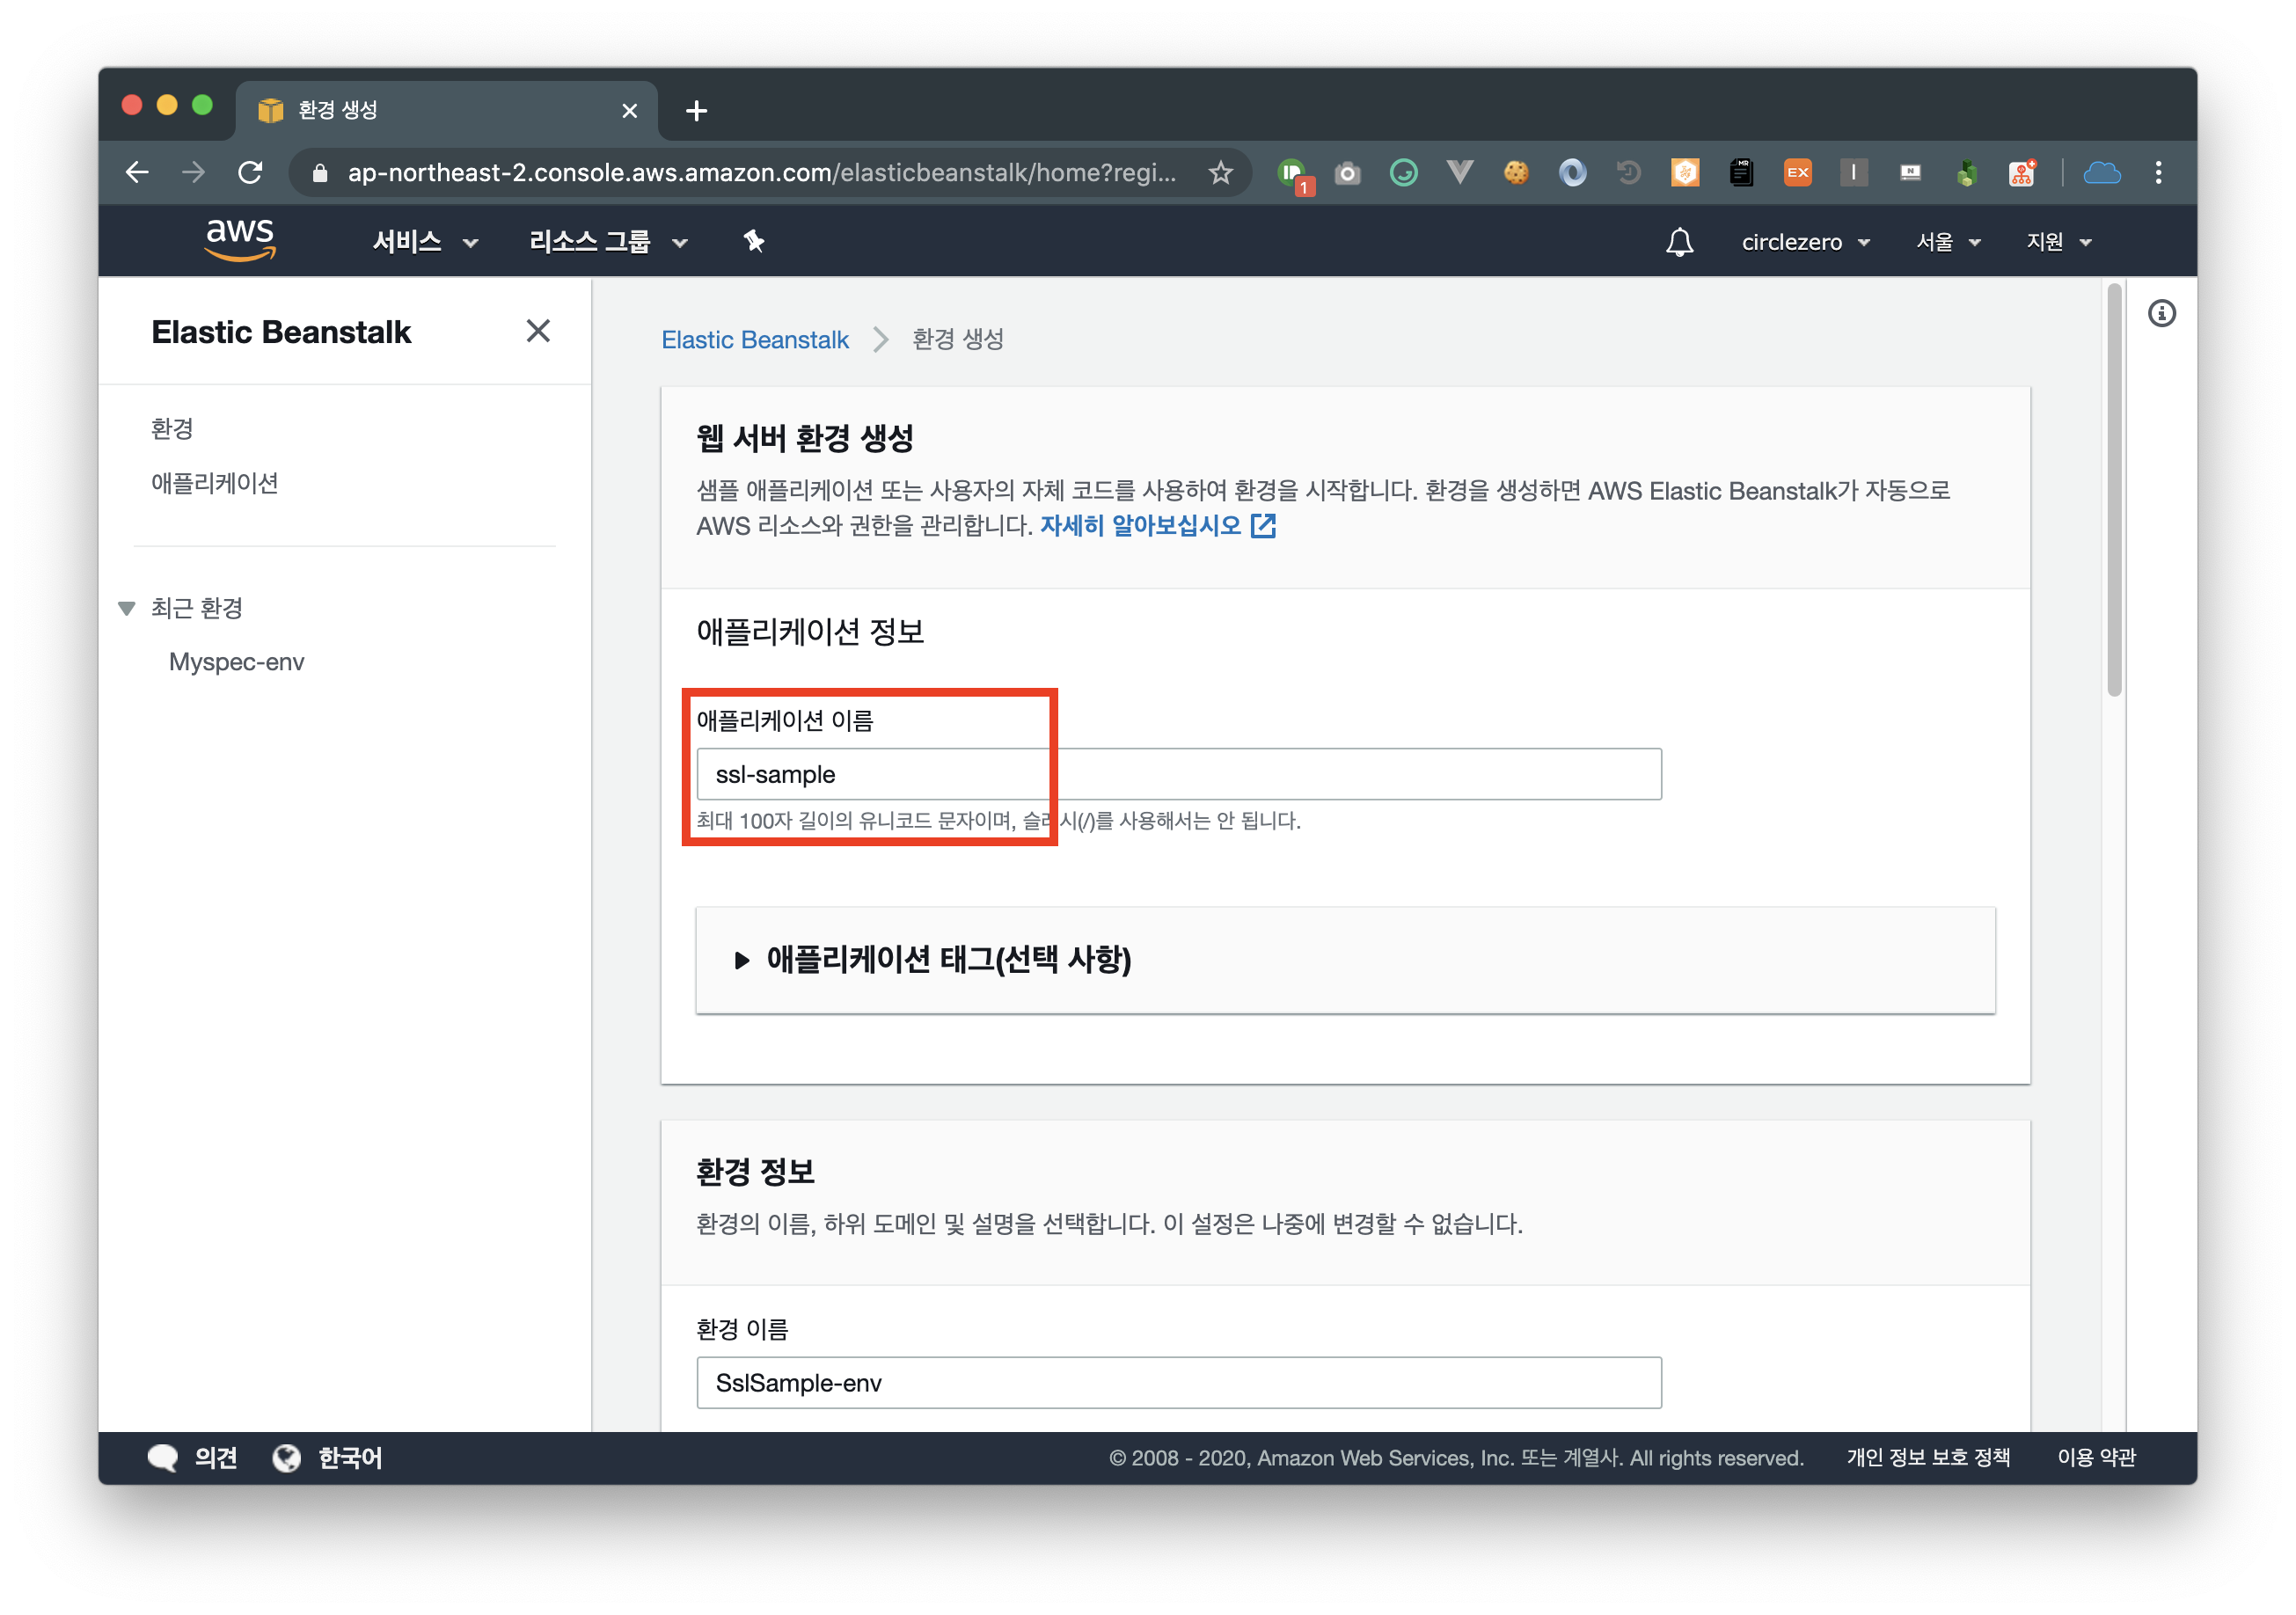Image resolution: width=2296 pixels, height=1615 pixels.
Task: Click the pin shortcut icon in navbar
Action: tap(754, 241)
